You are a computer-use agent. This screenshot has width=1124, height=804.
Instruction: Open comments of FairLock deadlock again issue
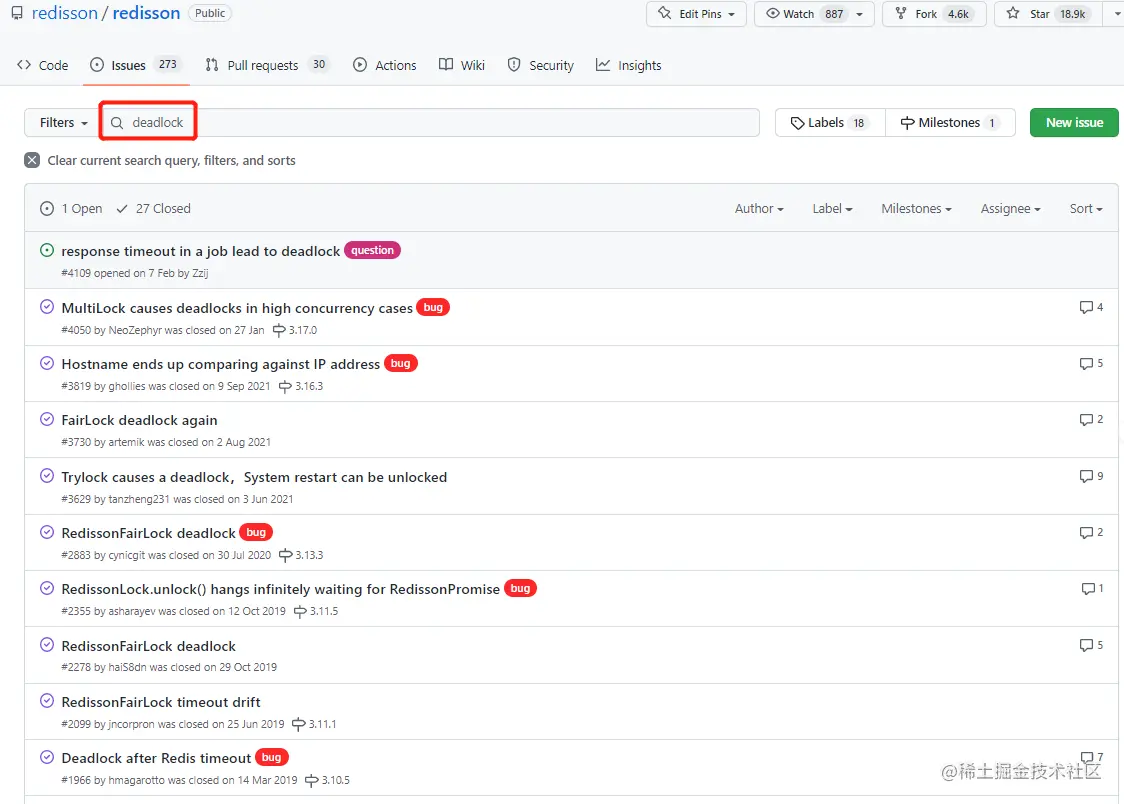pos(1091,419)
